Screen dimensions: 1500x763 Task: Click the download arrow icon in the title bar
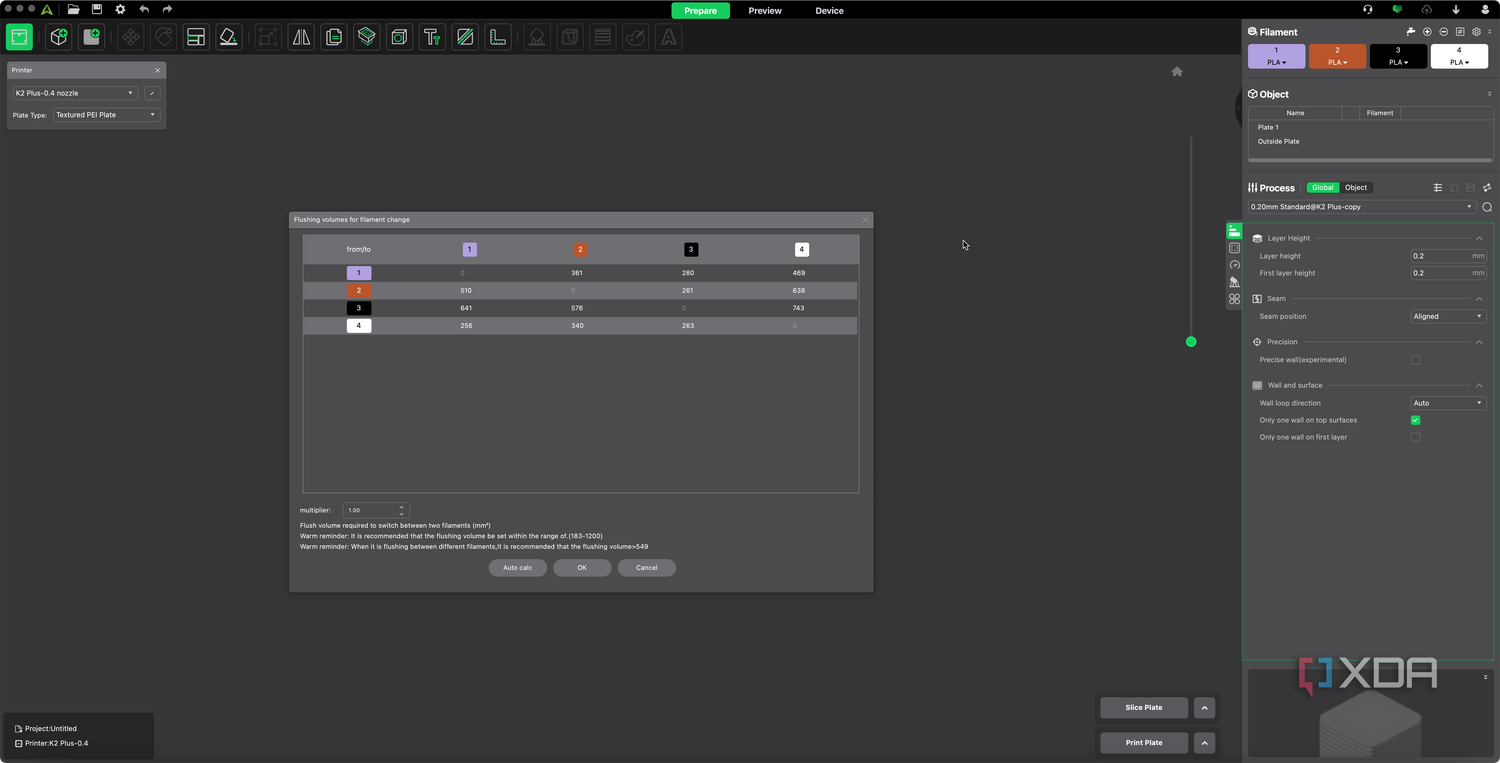tap(1456, 10)
